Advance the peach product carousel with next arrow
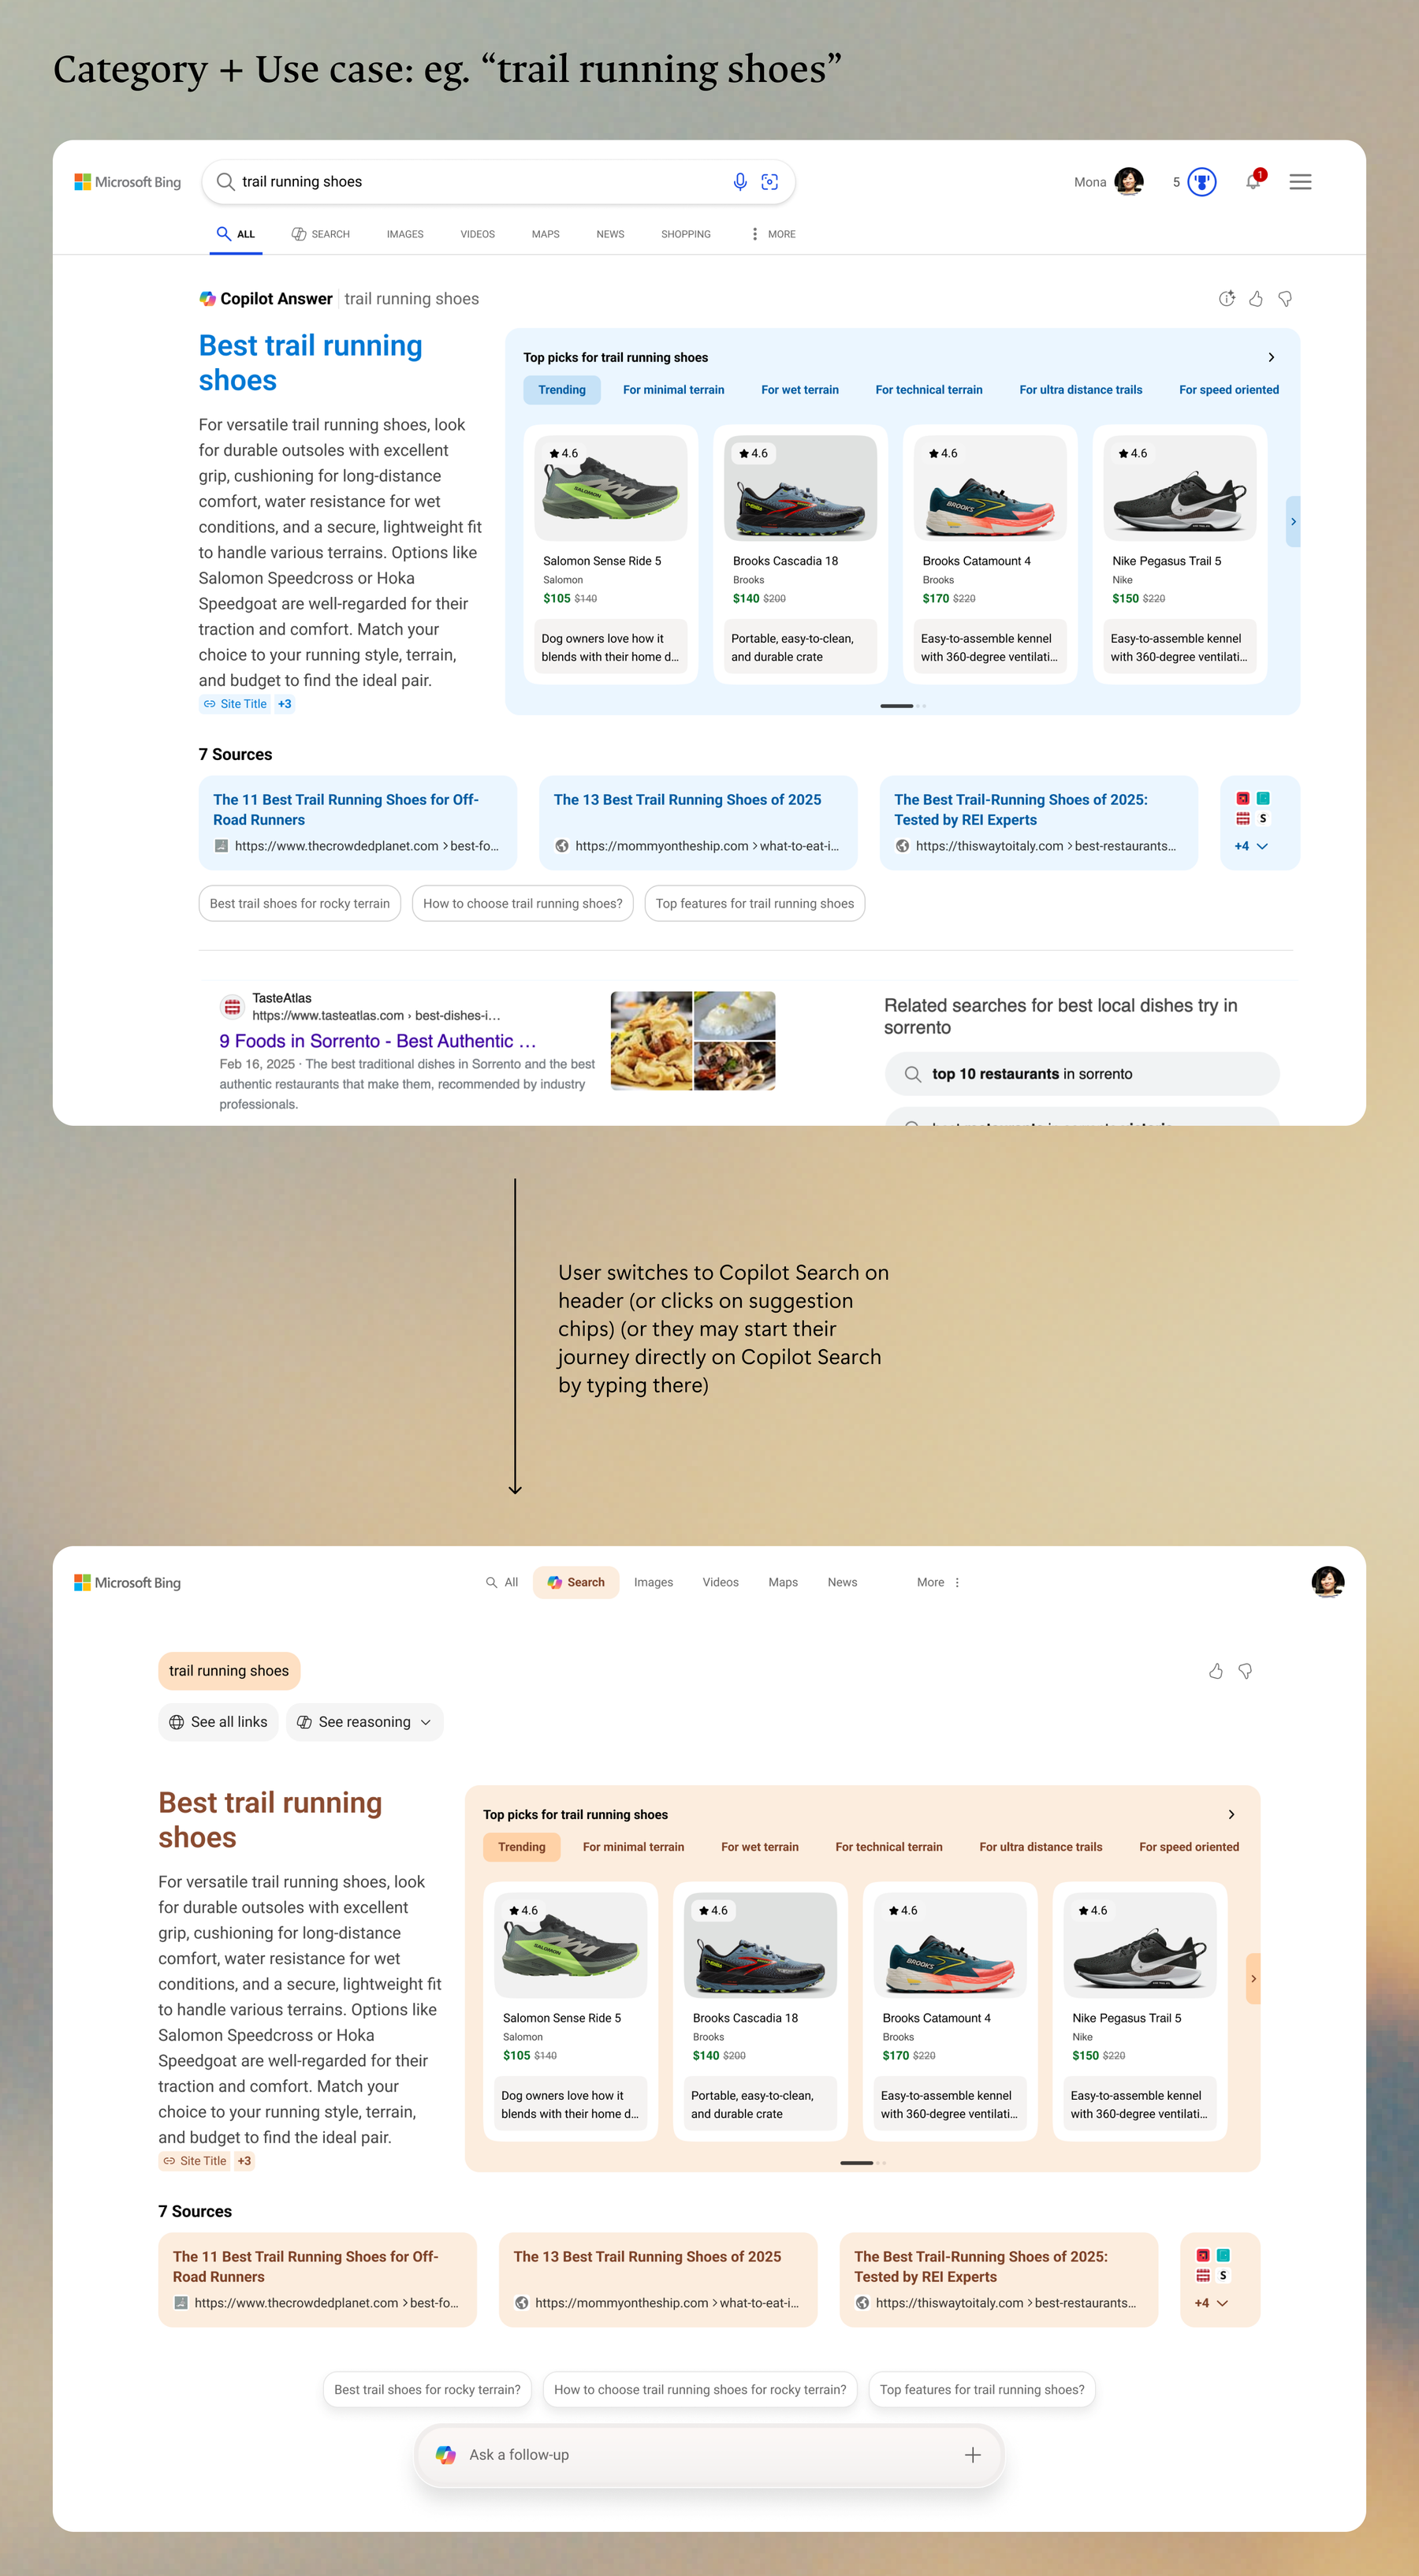The image size is (1419, 2576). [x=1252, y=1977]
